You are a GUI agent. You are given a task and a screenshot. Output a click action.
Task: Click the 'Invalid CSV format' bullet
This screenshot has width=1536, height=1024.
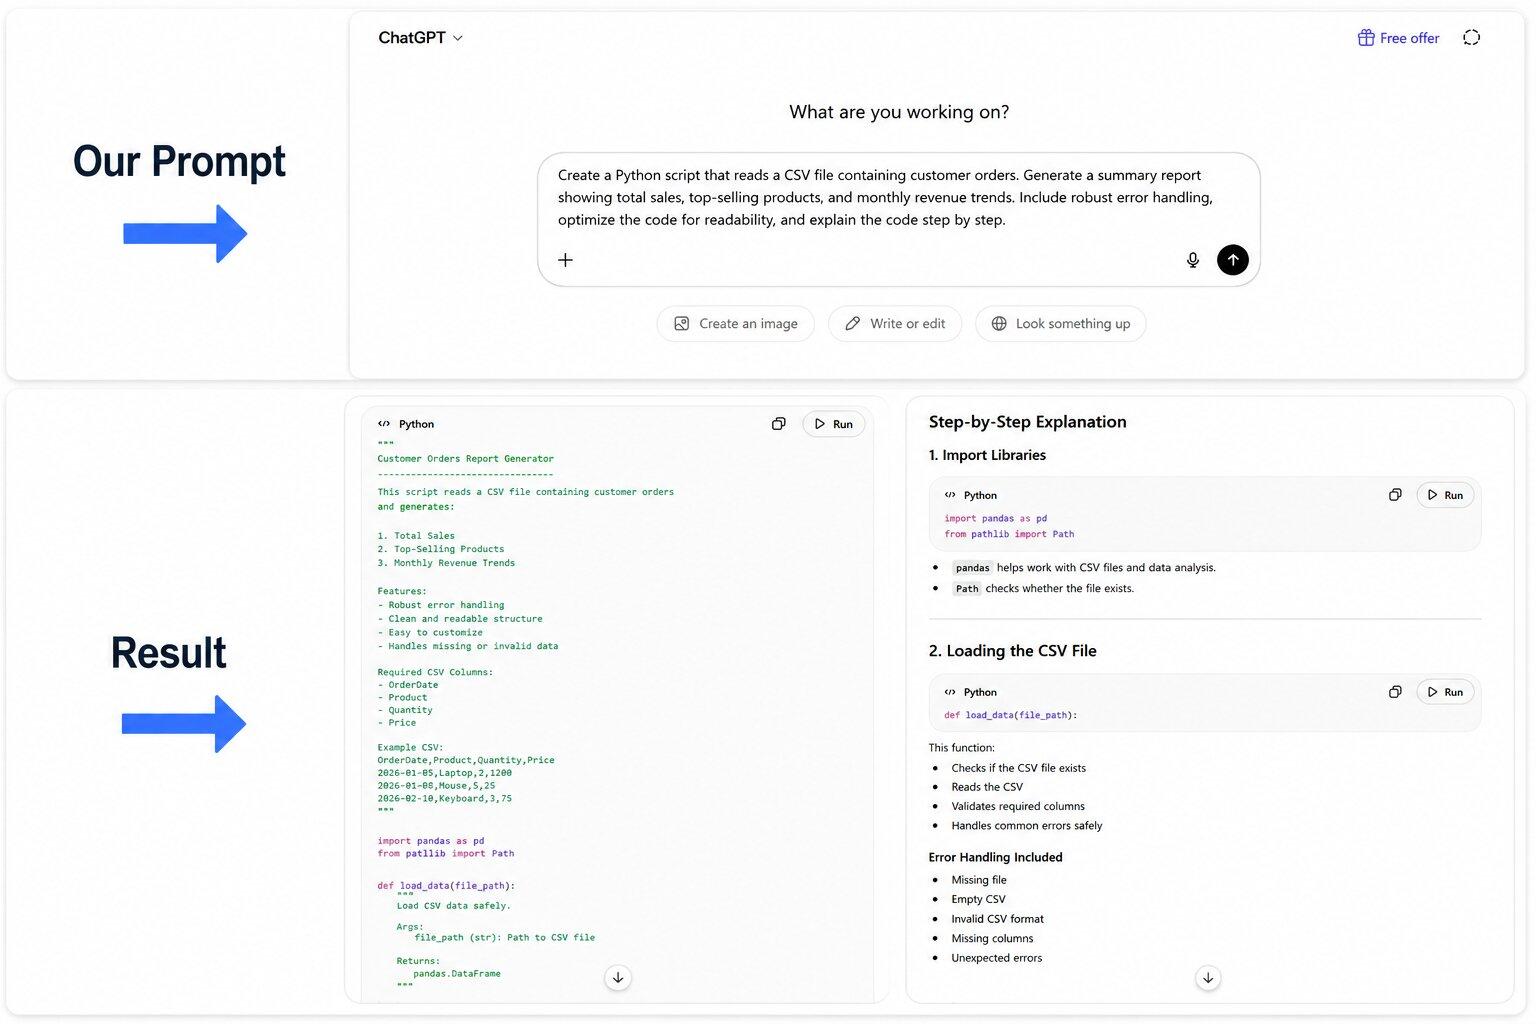pyautogui.click(x=997, y=919)
